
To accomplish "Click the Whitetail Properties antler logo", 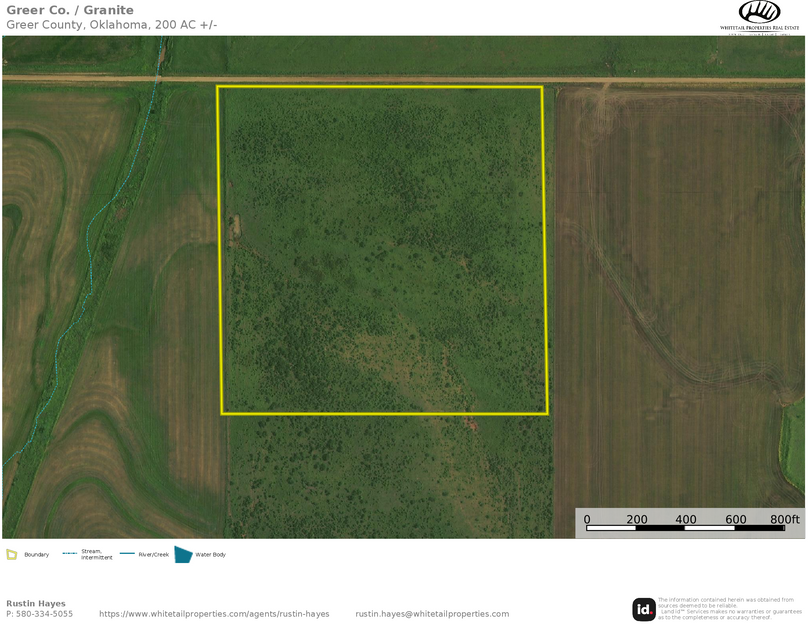I will pyautogui.click(x=759, y=12).
